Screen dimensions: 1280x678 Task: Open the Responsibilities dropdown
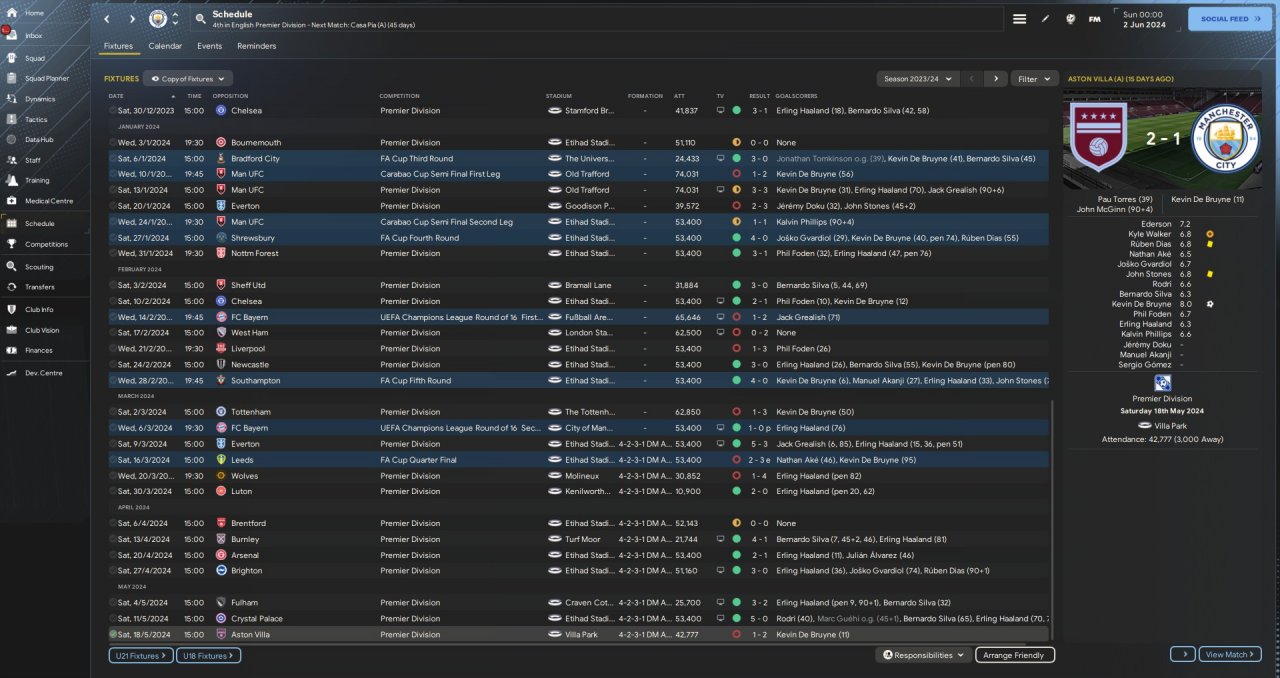[924, 655]
